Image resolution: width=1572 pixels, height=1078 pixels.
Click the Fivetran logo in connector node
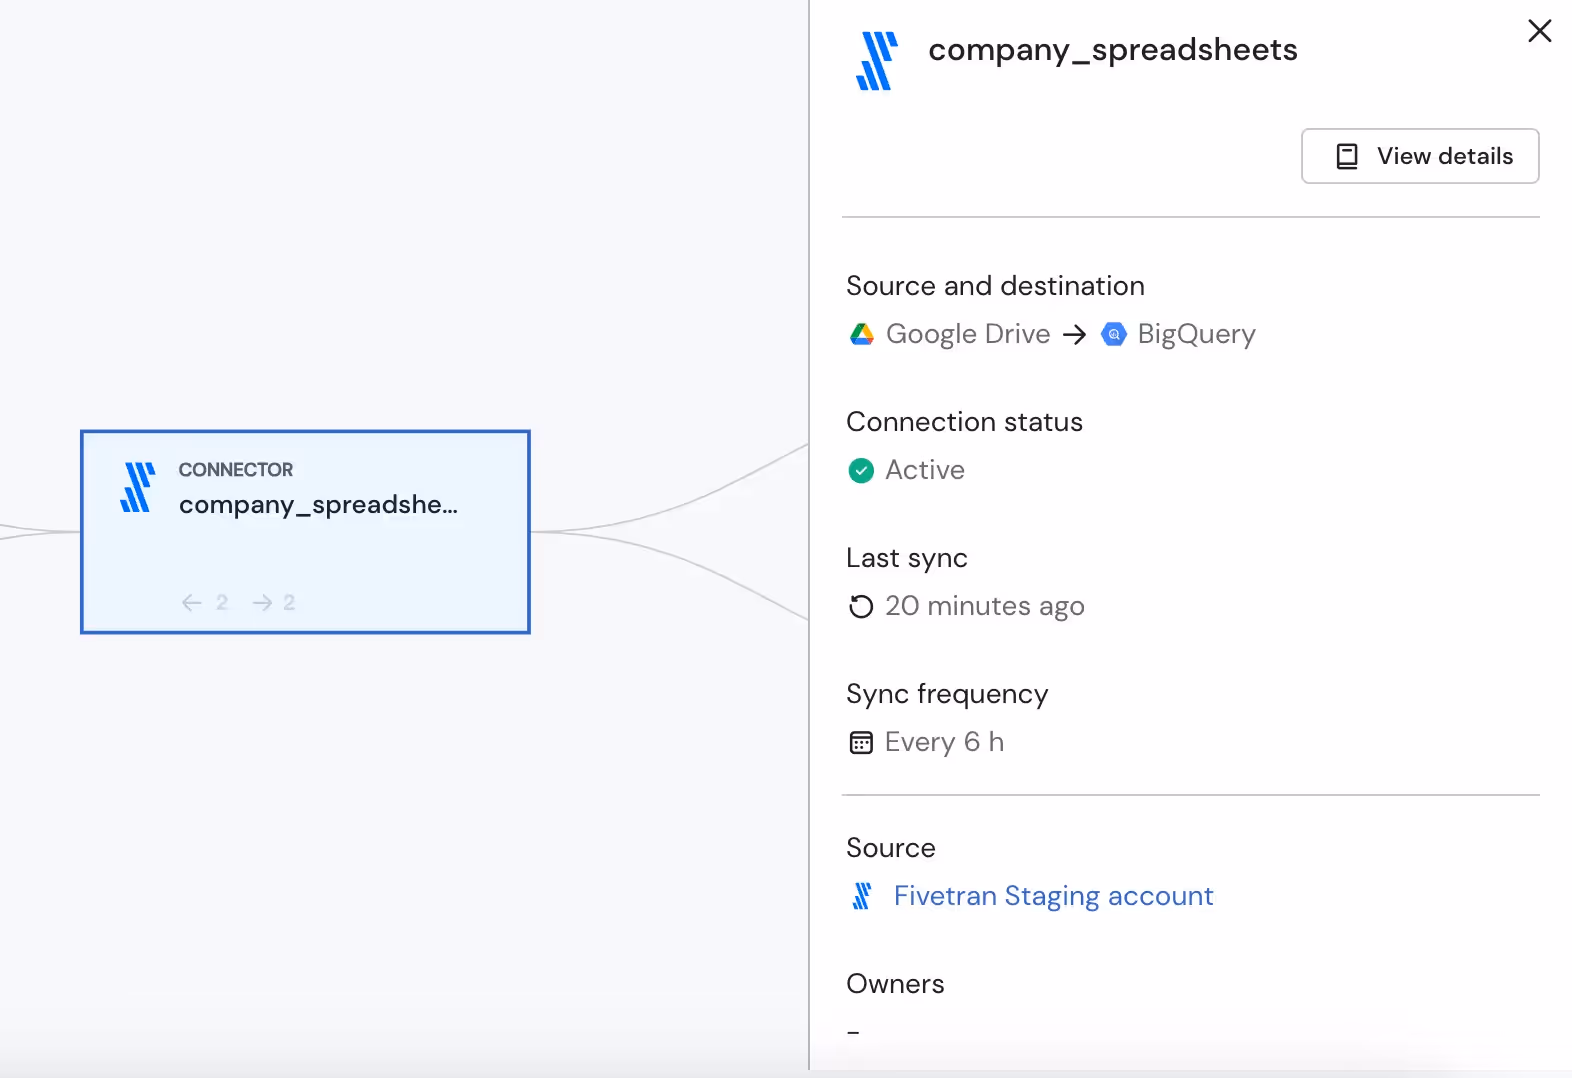(x=138, y=487)
